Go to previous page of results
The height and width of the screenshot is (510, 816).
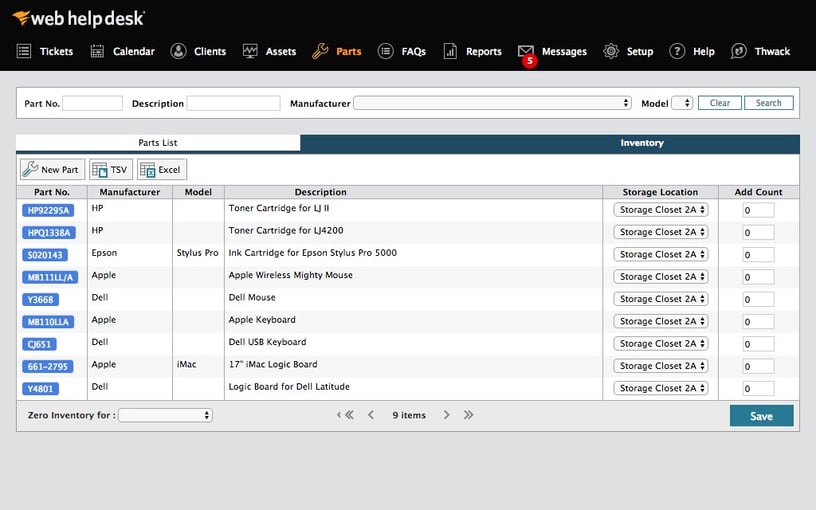coord(371,415)
